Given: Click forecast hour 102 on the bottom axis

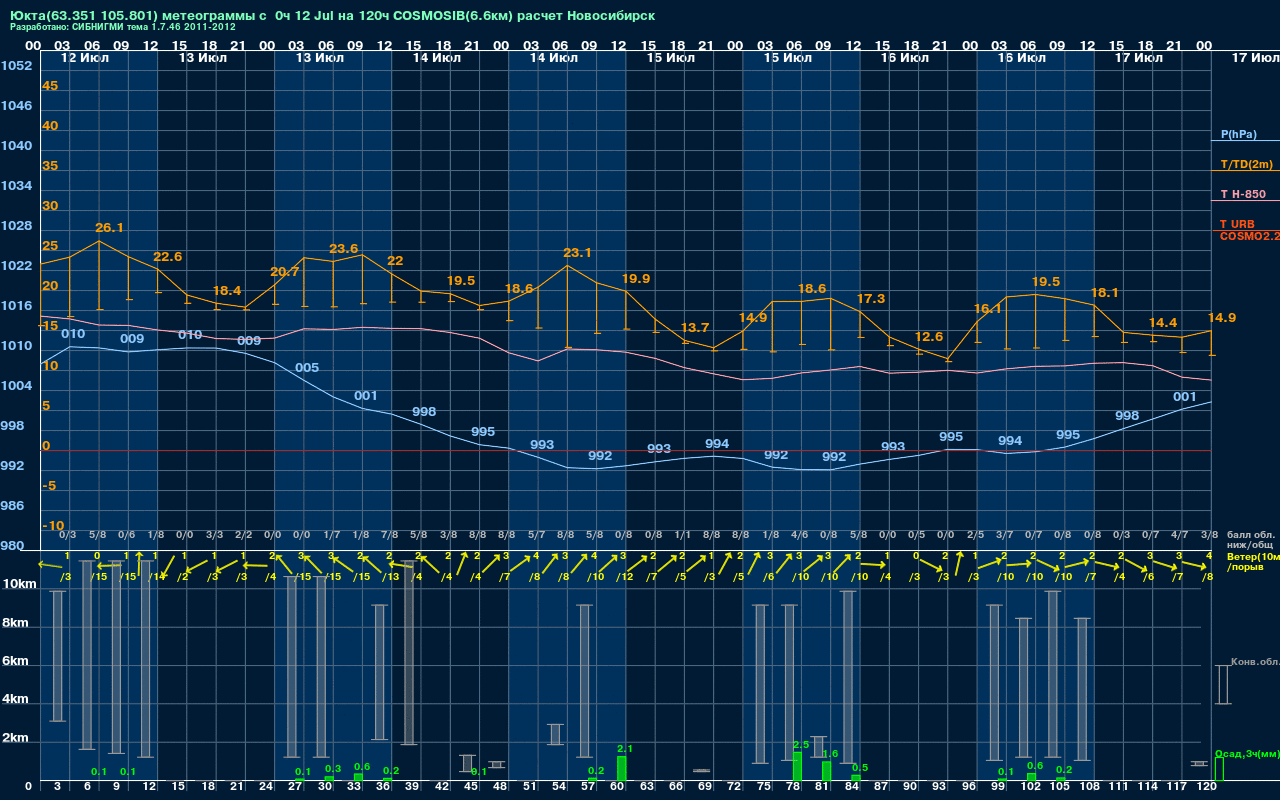Looking at the screenshot, I should pyautogui.click(x=1031, y=788).
